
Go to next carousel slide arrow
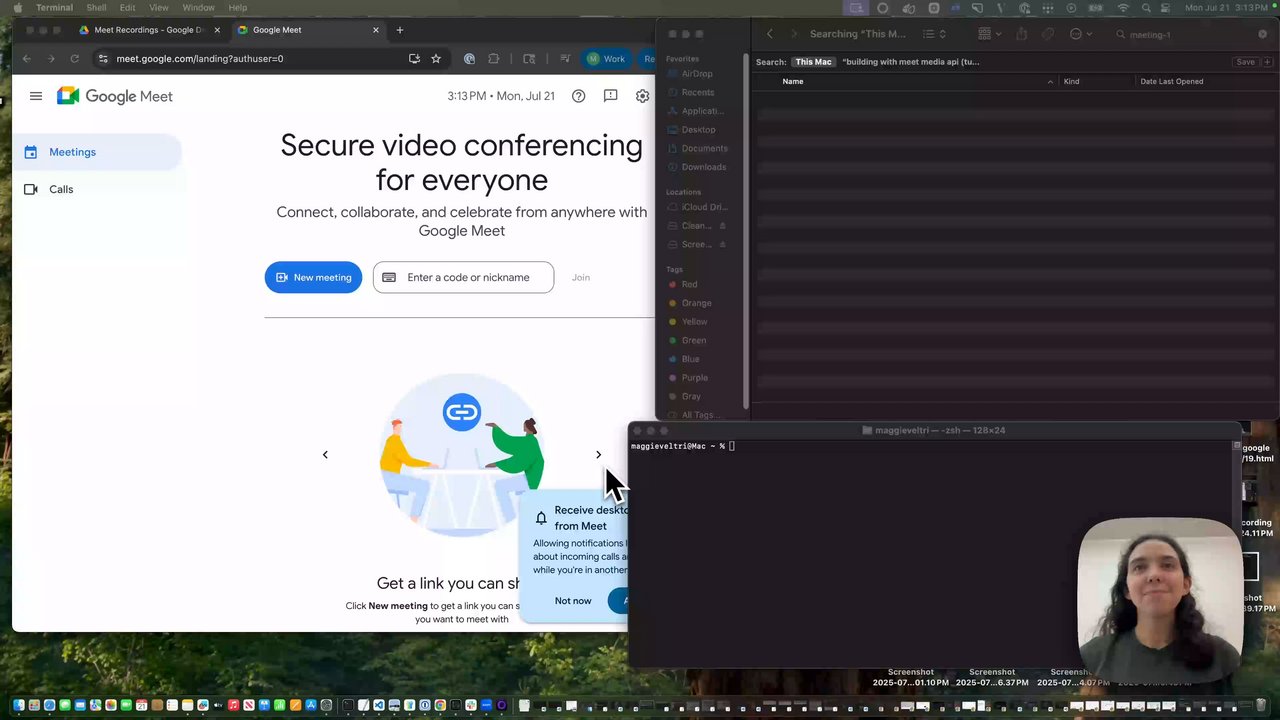(598, 455)
